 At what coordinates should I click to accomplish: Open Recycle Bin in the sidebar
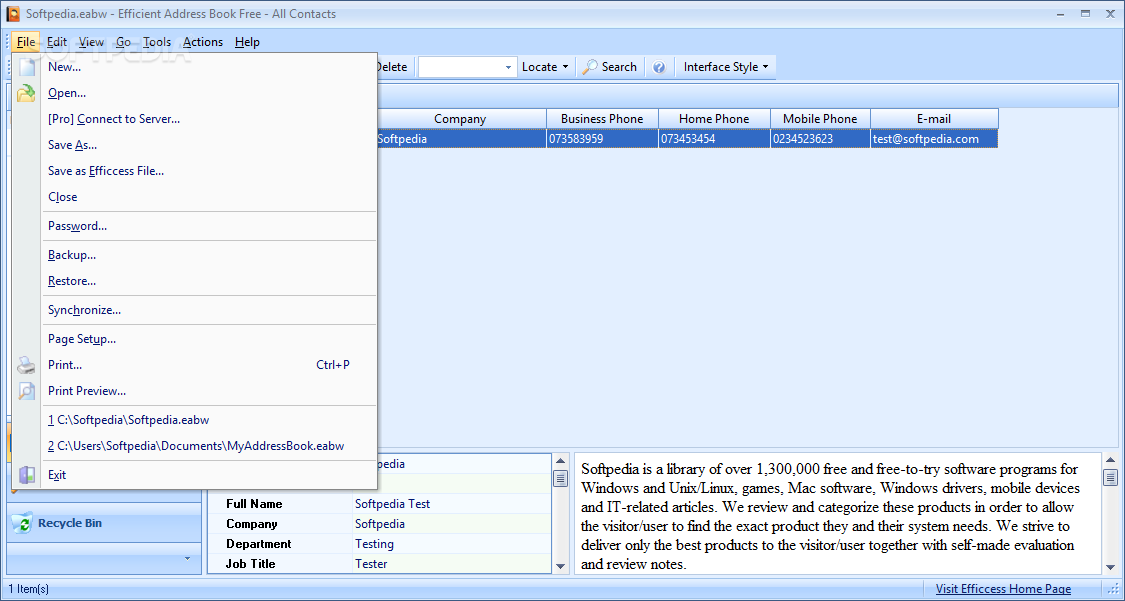104,523
